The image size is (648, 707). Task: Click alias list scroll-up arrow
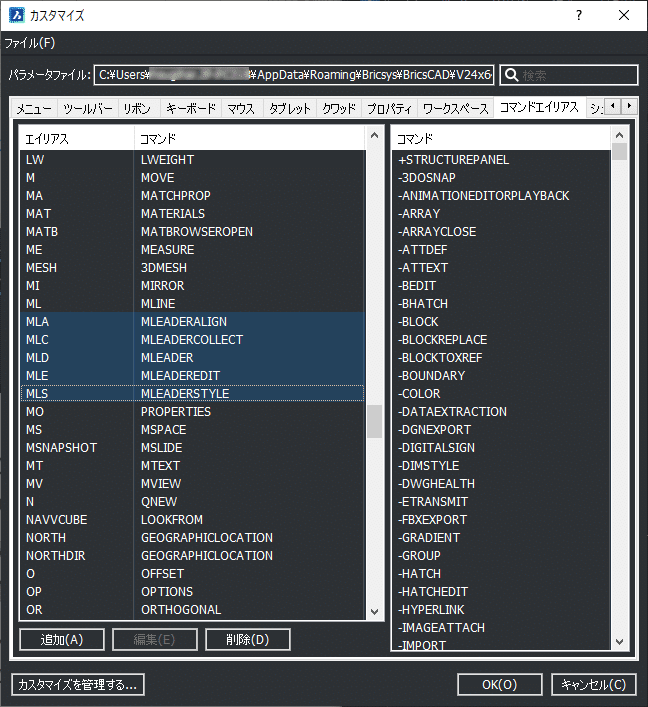(x=374, y=135)
